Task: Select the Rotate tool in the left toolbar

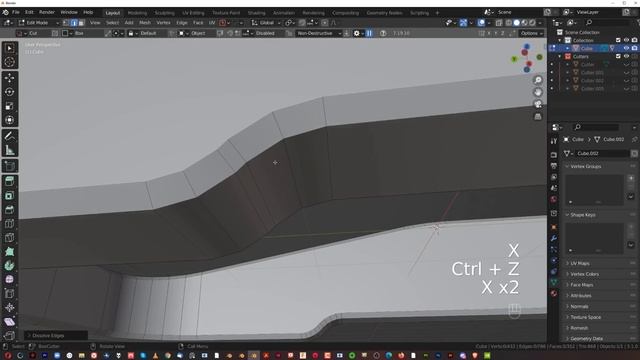Action: coord(9,92)
